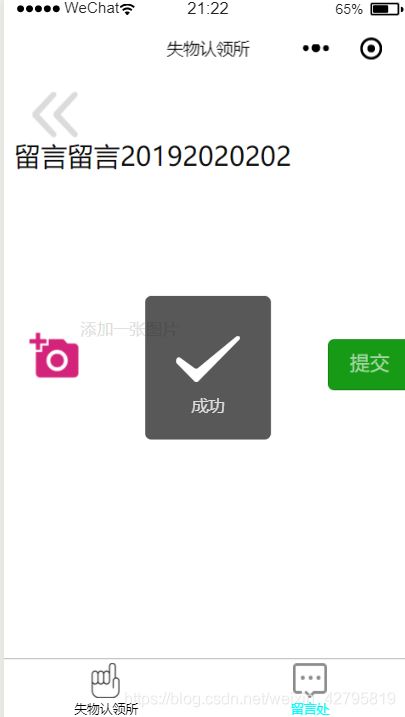Tap the pink add-photo camera icon
Viewport: 405px width, 717px height.
coord(54,355)
